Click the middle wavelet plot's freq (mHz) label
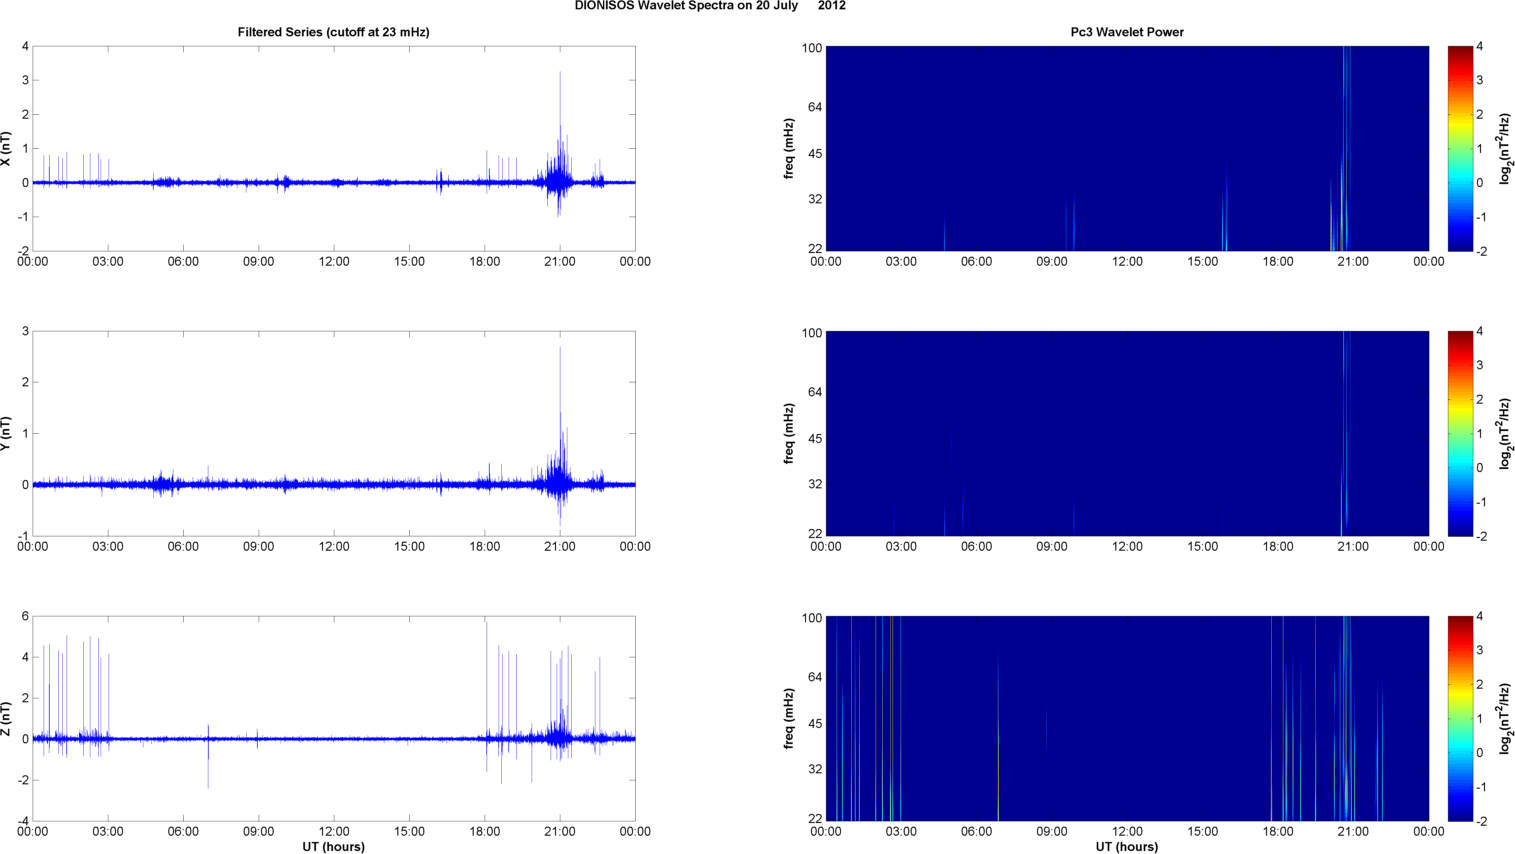Screen dimensions: 1515x854 point(789,434)
